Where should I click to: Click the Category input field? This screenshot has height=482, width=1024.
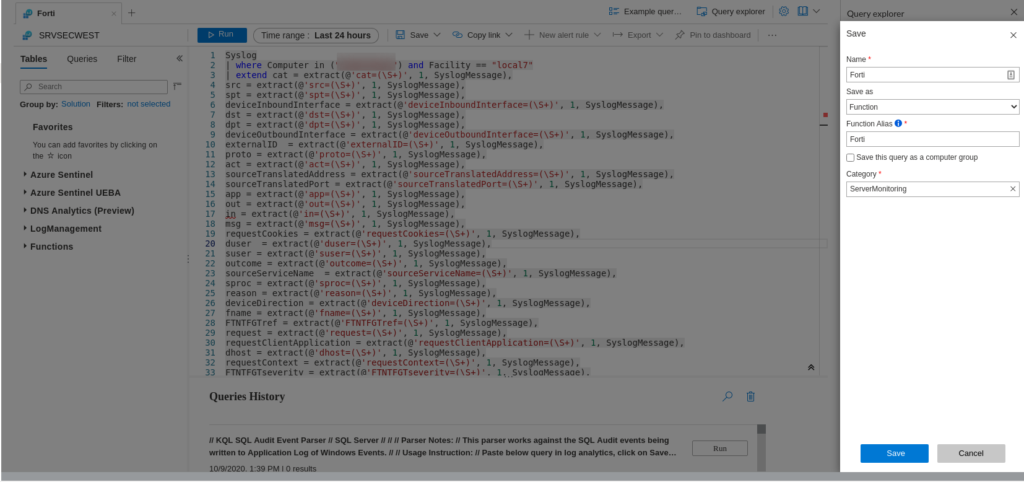(933, 189)
